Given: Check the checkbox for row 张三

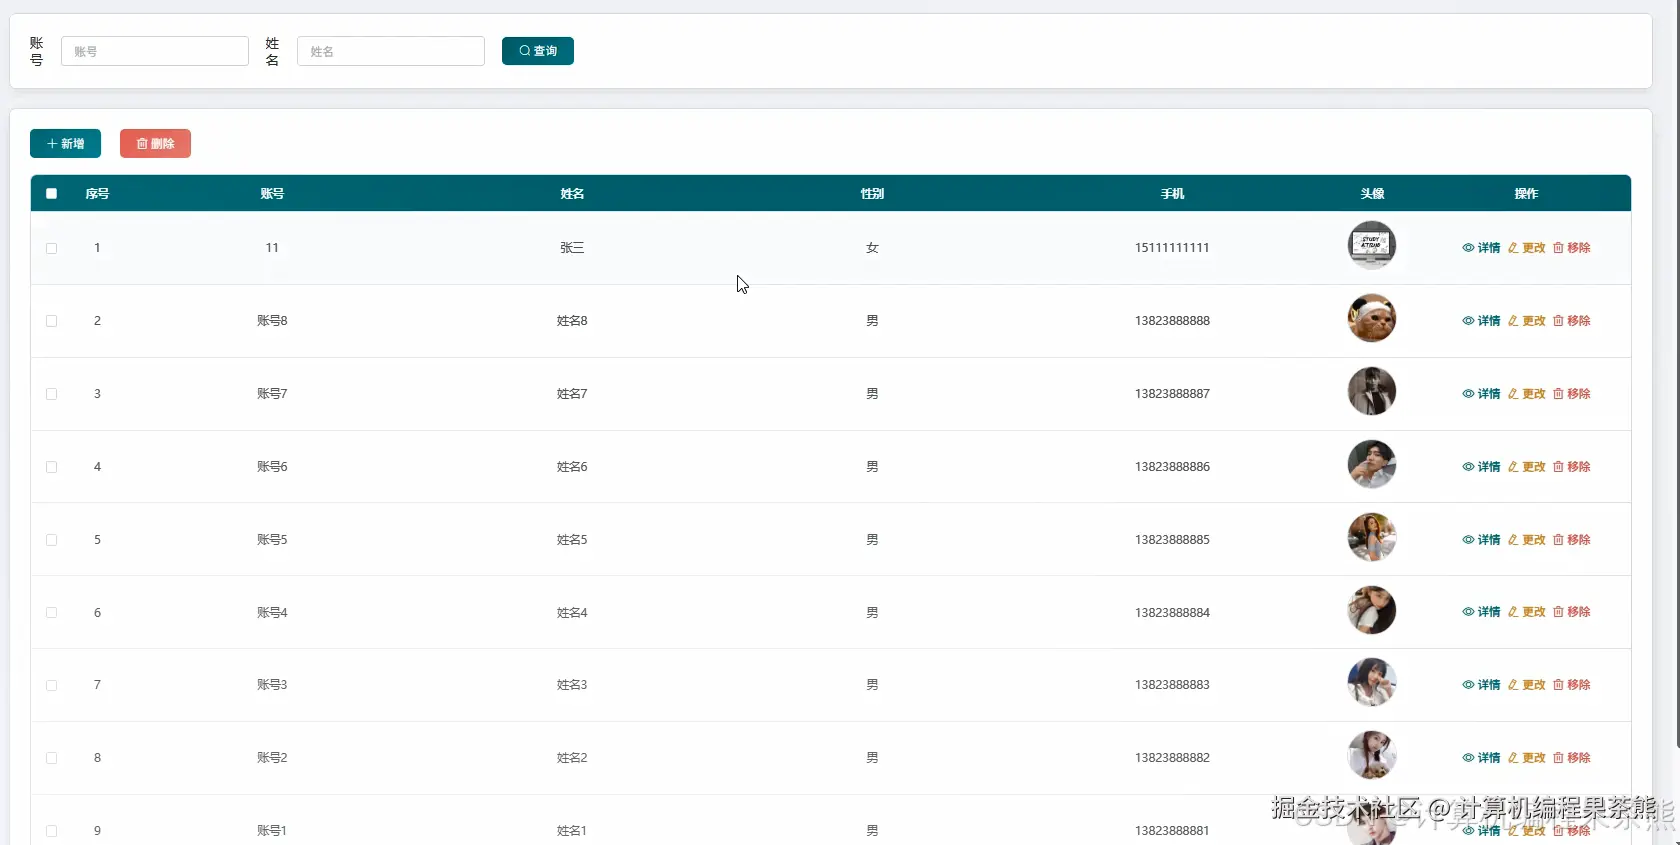Looking at the screenshot, I should coord(52,248).
